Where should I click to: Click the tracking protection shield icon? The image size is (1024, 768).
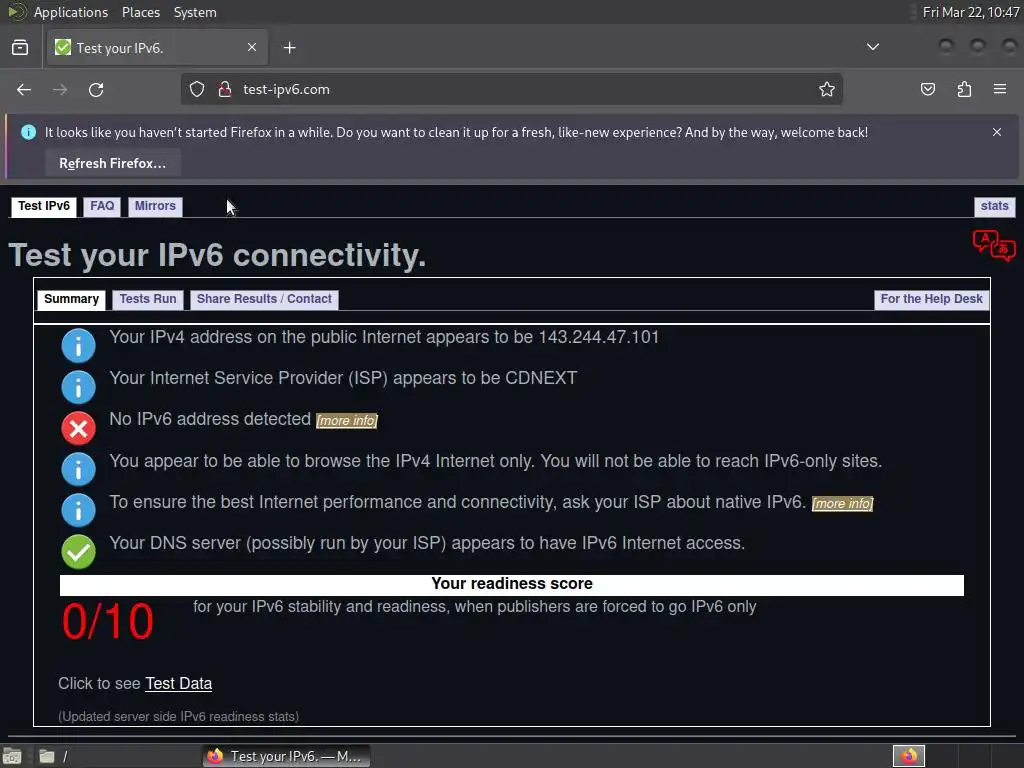pyautogui.click(x=197, y=89)
